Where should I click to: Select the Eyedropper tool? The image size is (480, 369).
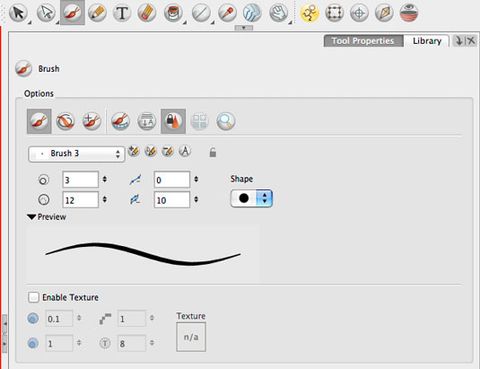pyautogui.click(x=227, y=13)
